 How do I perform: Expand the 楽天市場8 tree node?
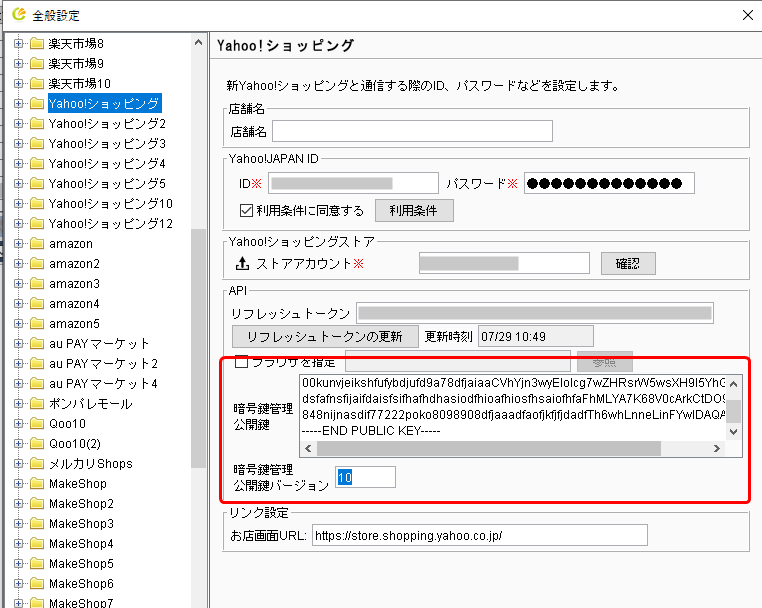click(18, 44)
